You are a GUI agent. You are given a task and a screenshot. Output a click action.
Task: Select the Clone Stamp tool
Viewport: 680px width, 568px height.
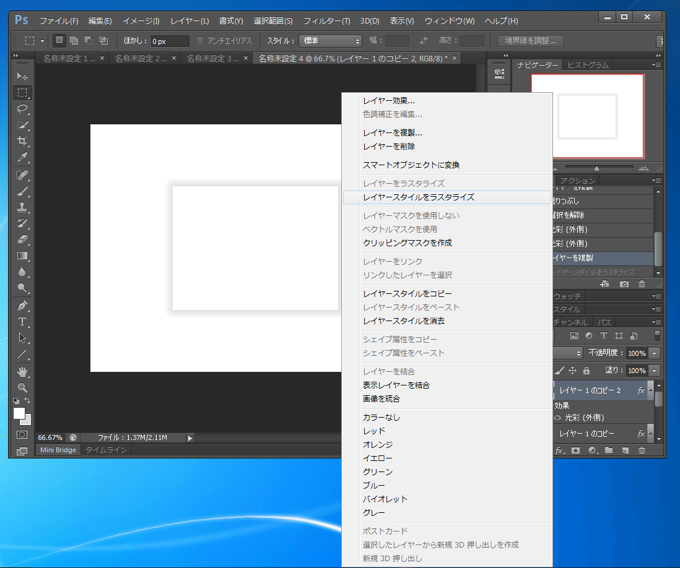(22, 207)
